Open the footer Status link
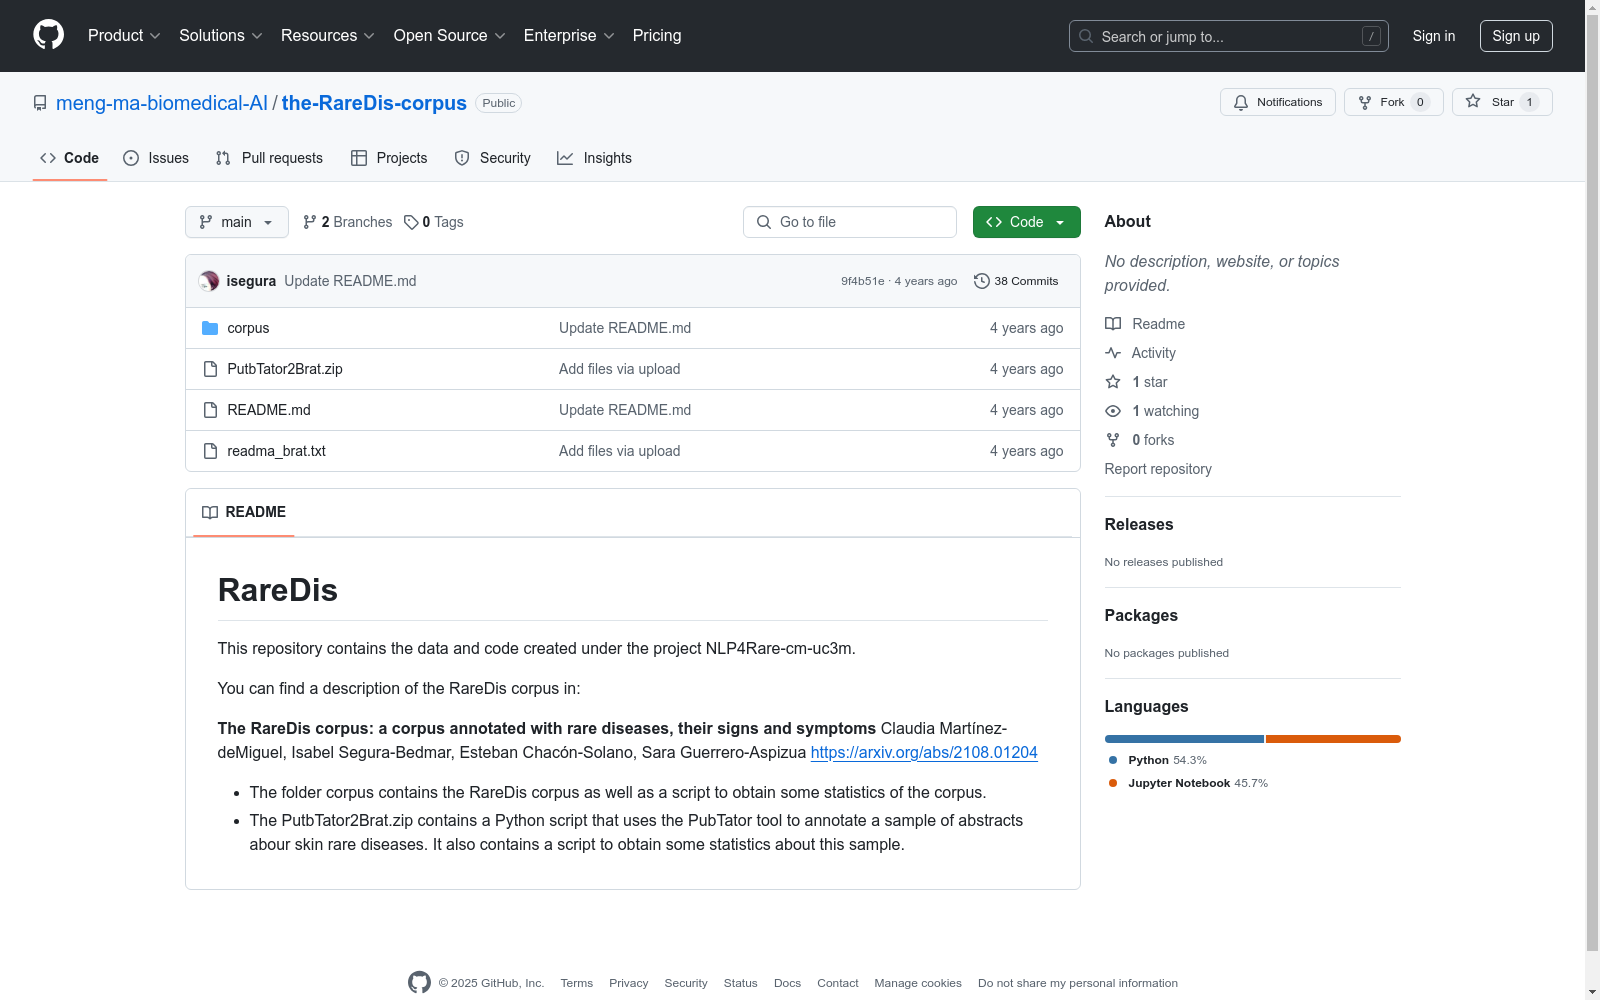 click(x=741, y=983)
